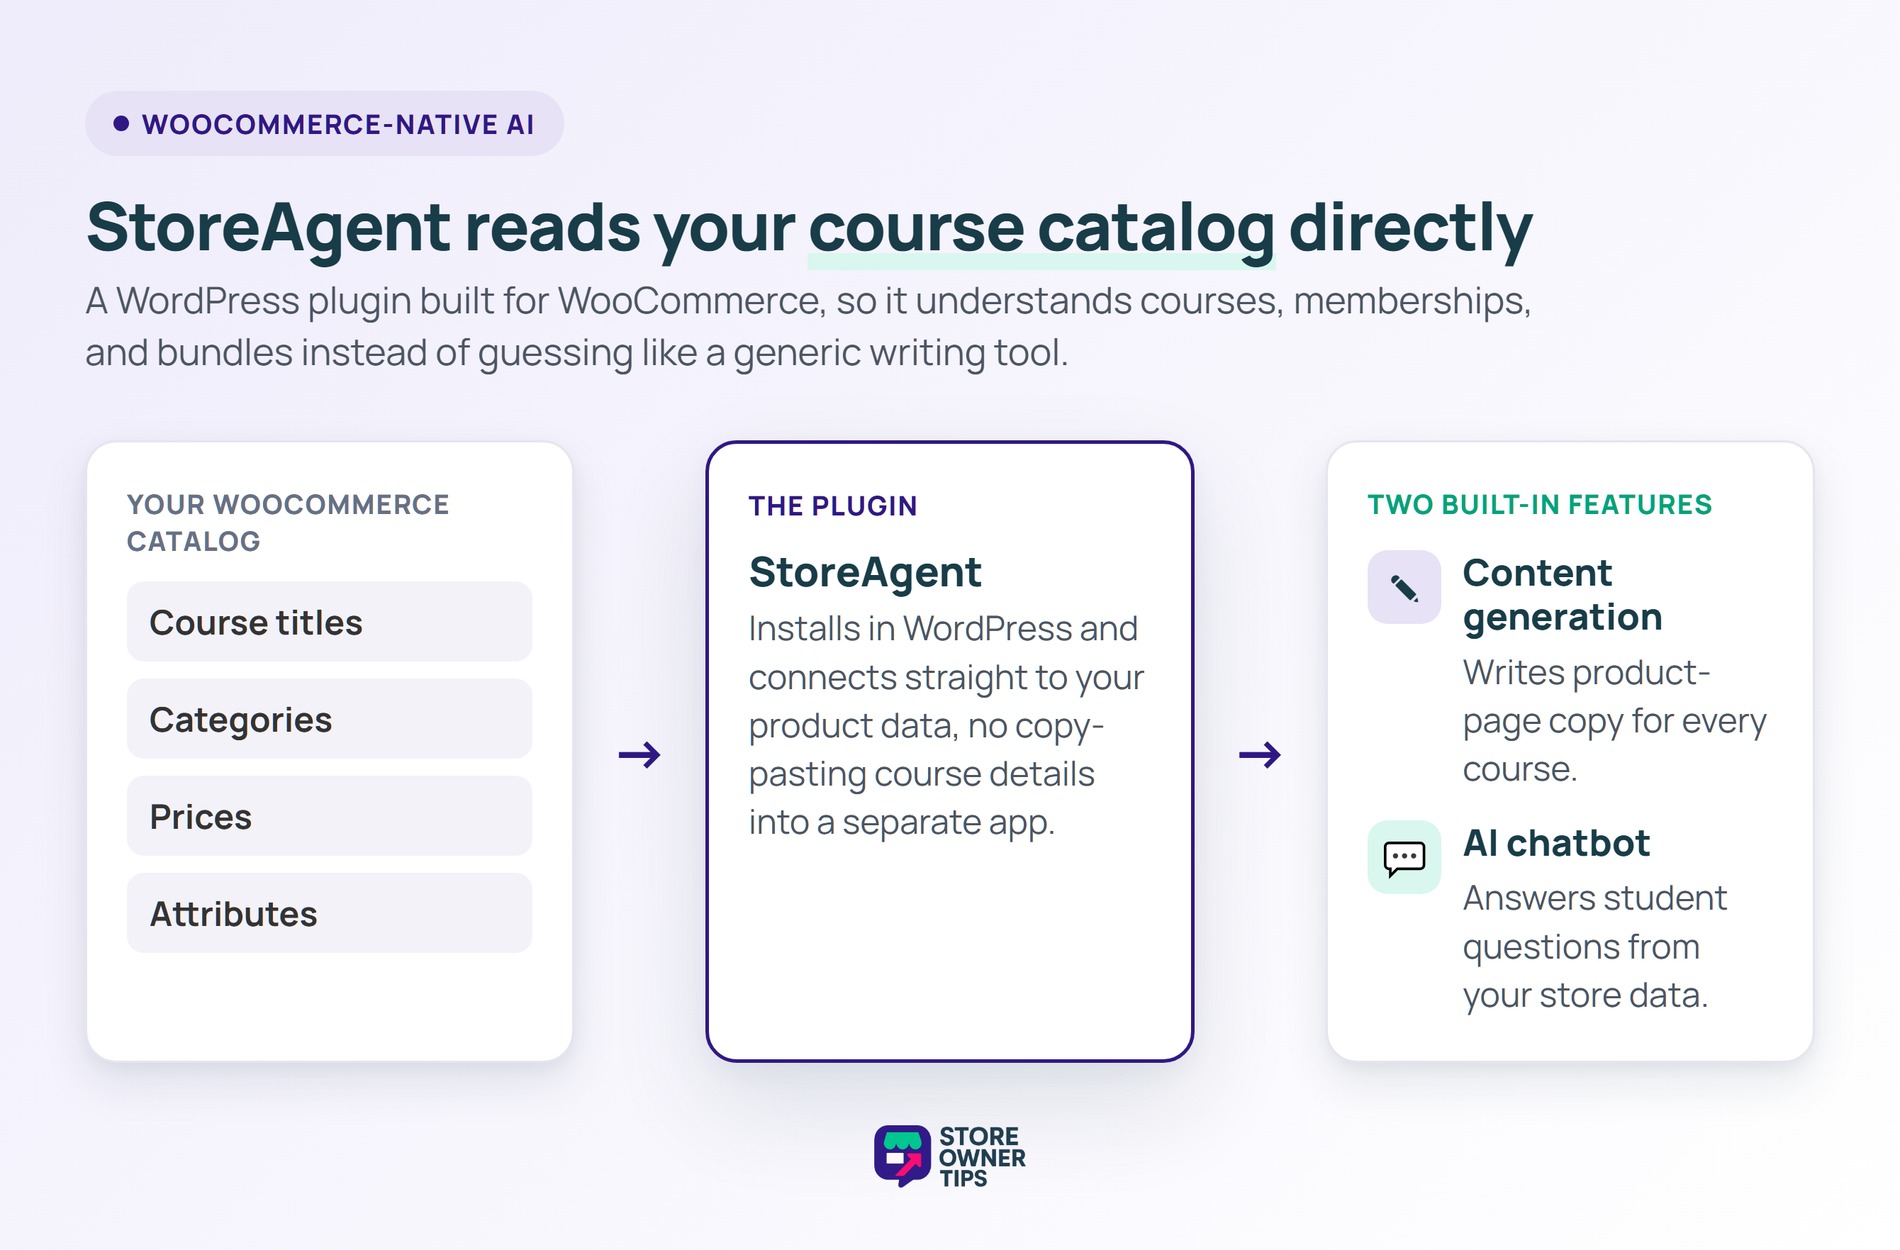Screen dimensions: 1900x1250
Task: Select the Attributes item
Action: 329,913
